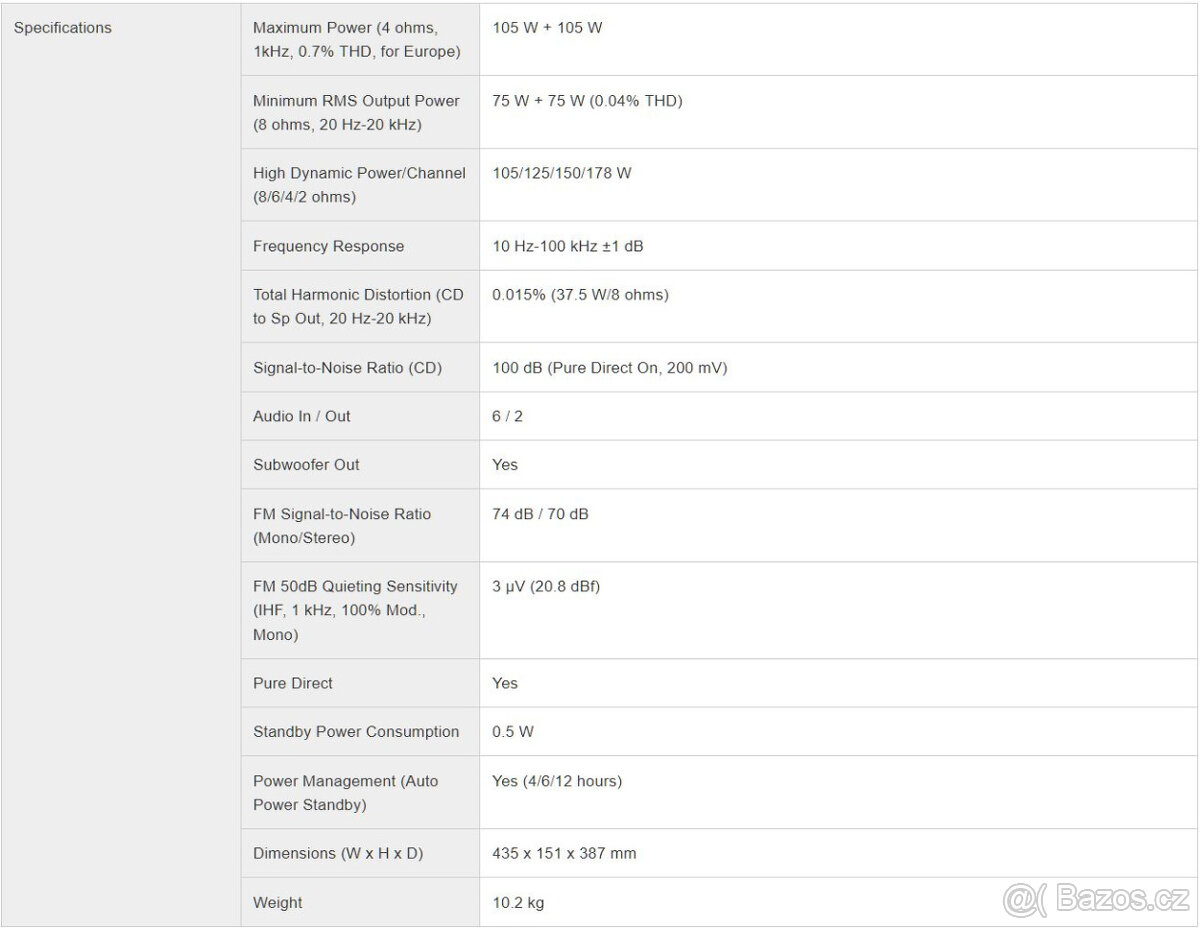Click the Subwoofer Out row label
Screen dimensions: 1200x928
(306, 465)
